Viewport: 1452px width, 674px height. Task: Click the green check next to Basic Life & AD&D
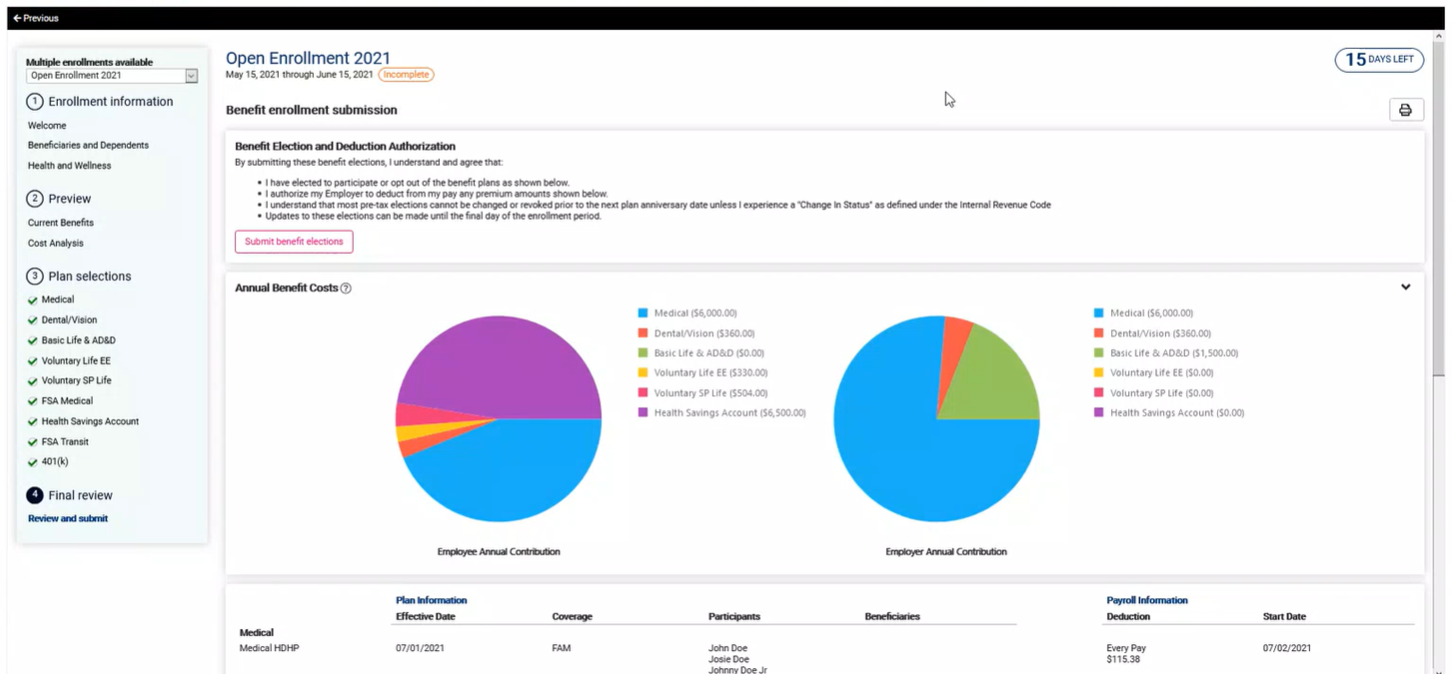click(33, 341)
